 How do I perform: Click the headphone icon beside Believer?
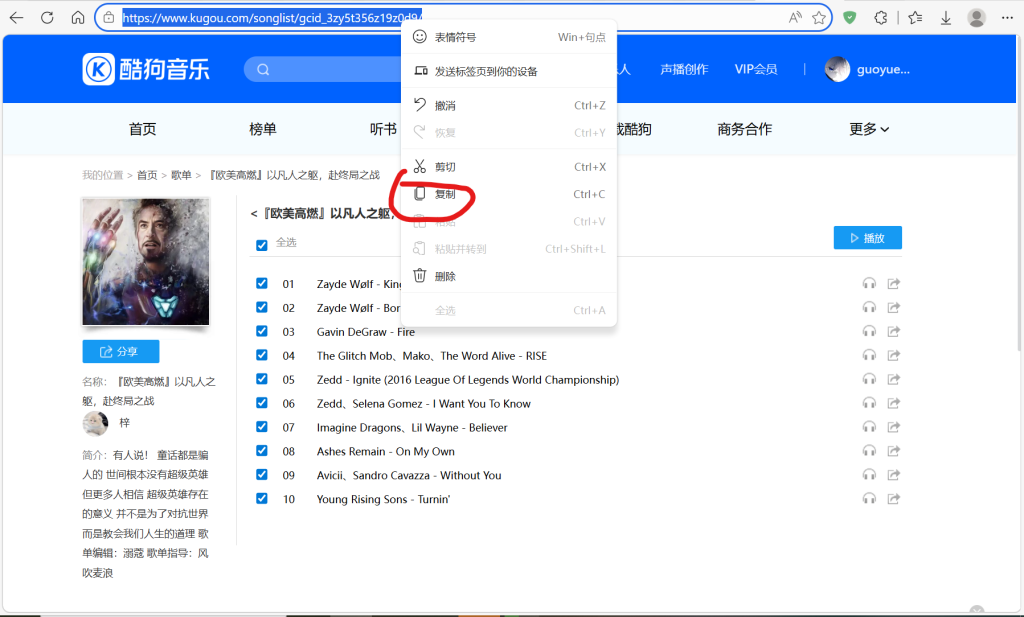pos(869,427)
